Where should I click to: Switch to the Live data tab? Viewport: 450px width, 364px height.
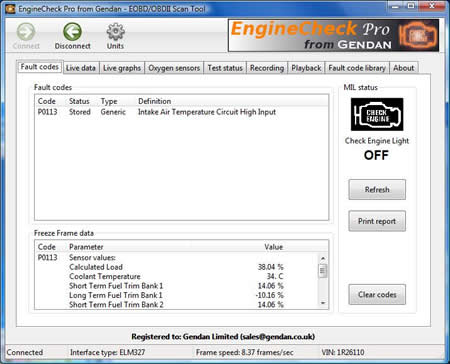point(81,68)
